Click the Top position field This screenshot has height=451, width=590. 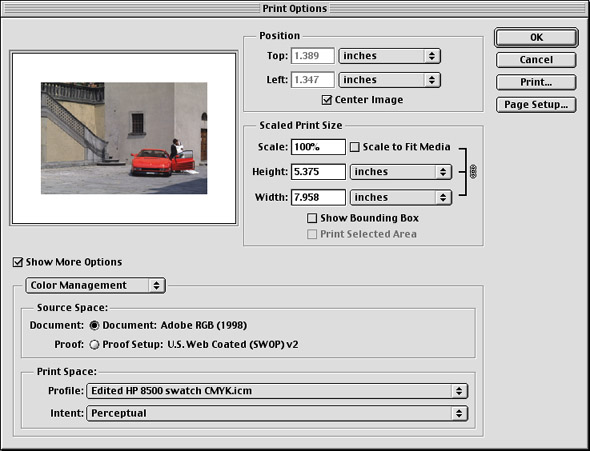click(x=312, y=56)
